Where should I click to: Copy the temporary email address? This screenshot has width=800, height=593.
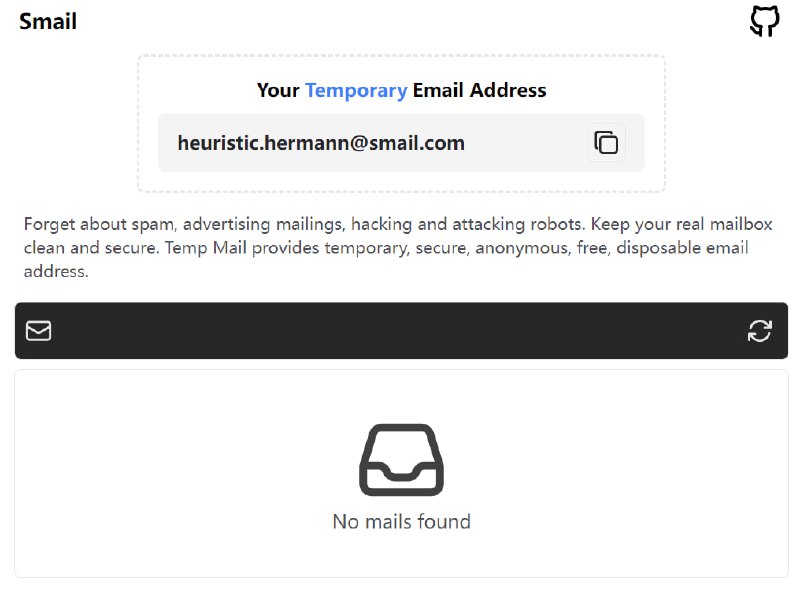click(x=606, y=142)
